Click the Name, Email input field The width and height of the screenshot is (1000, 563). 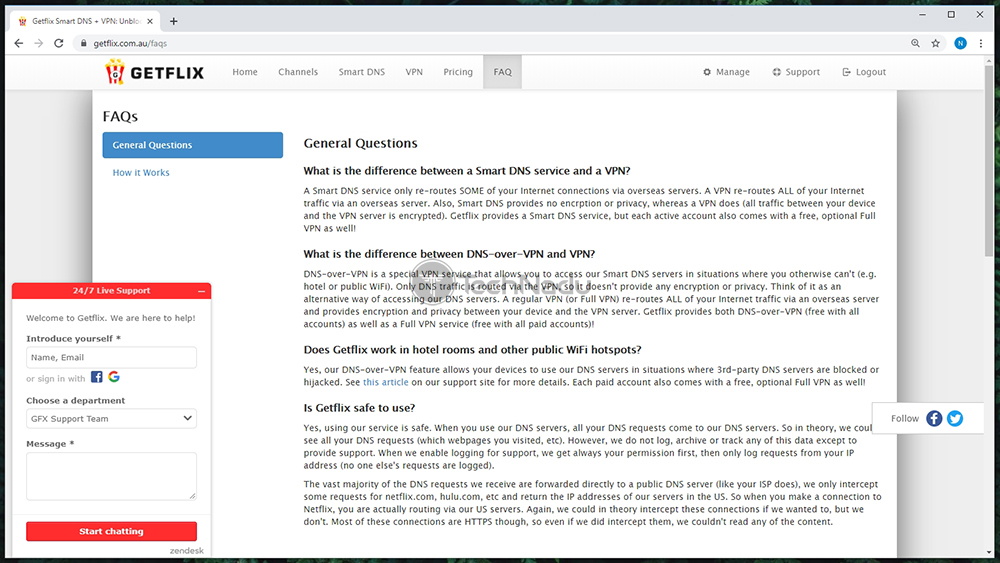[111, 357]
